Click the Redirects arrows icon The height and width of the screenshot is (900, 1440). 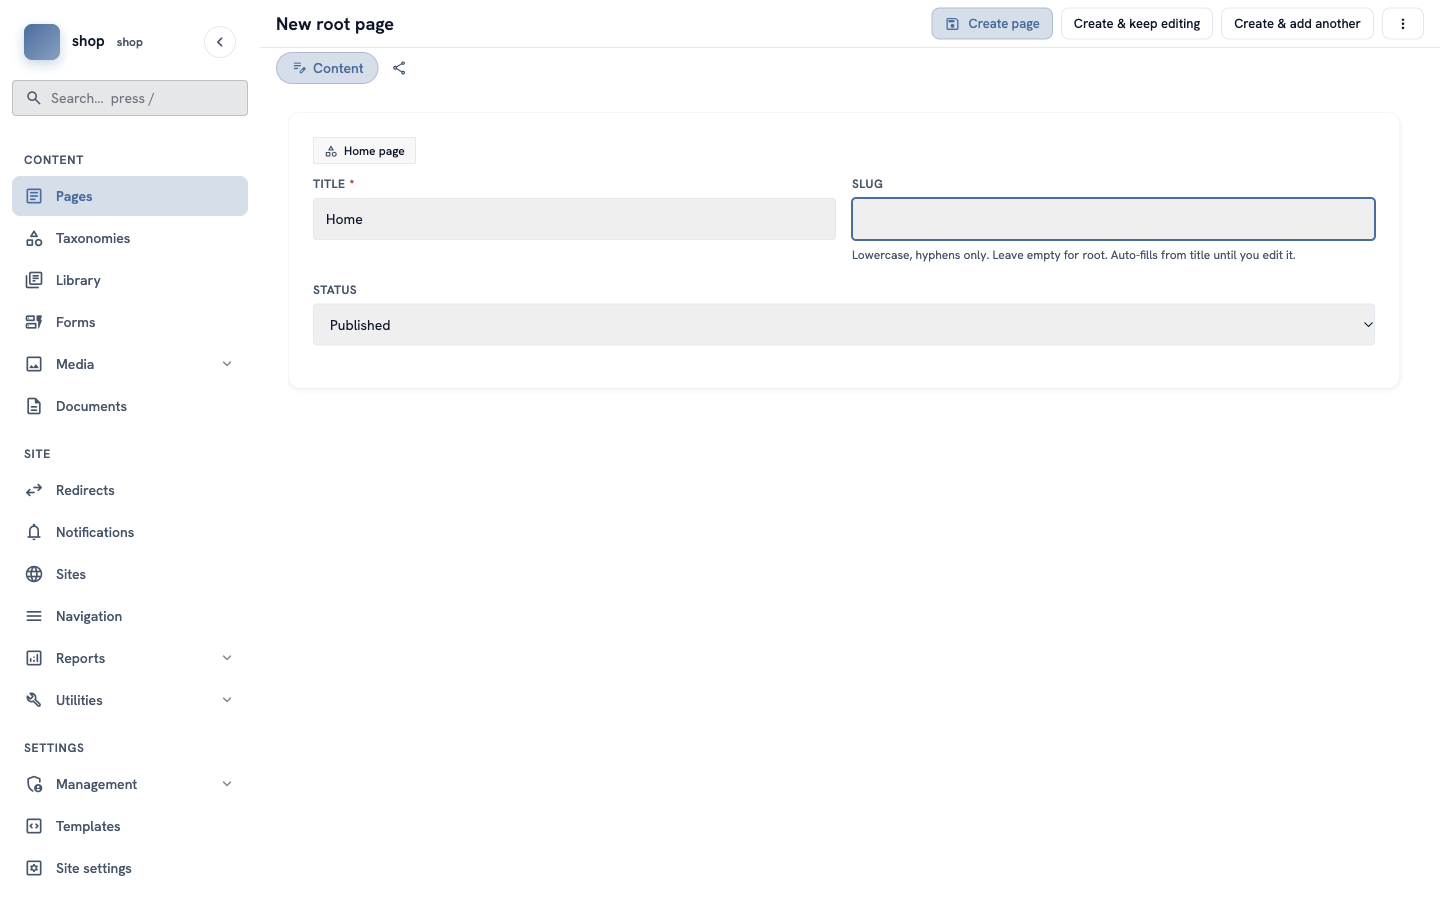34,490
